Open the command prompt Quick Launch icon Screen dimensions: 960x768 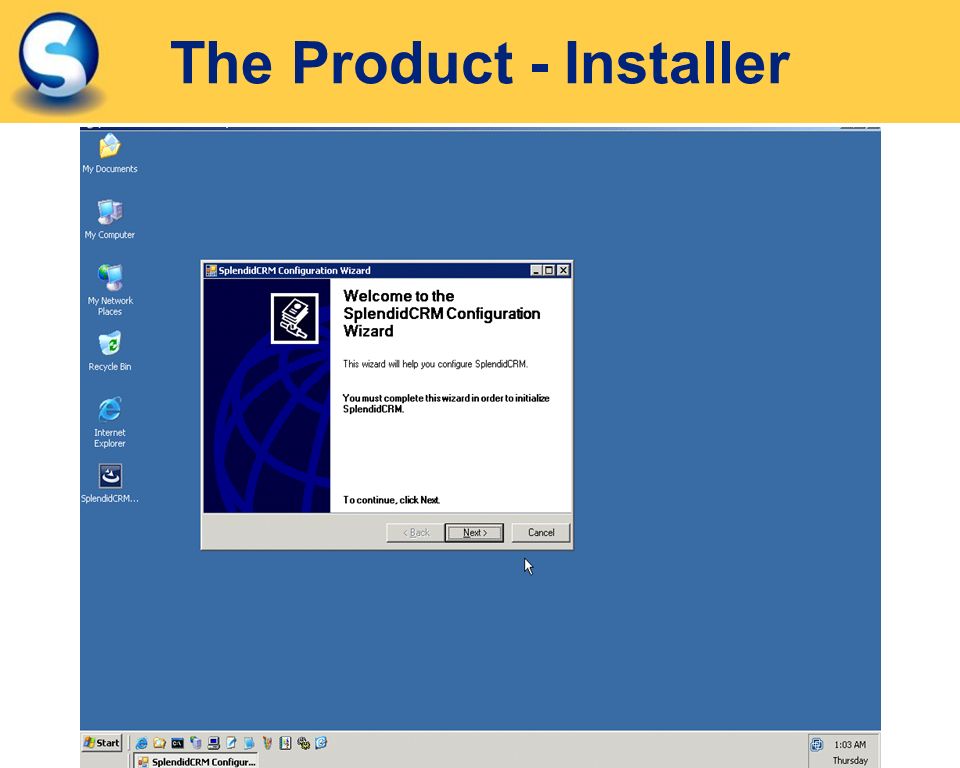[x=178, y=743]
